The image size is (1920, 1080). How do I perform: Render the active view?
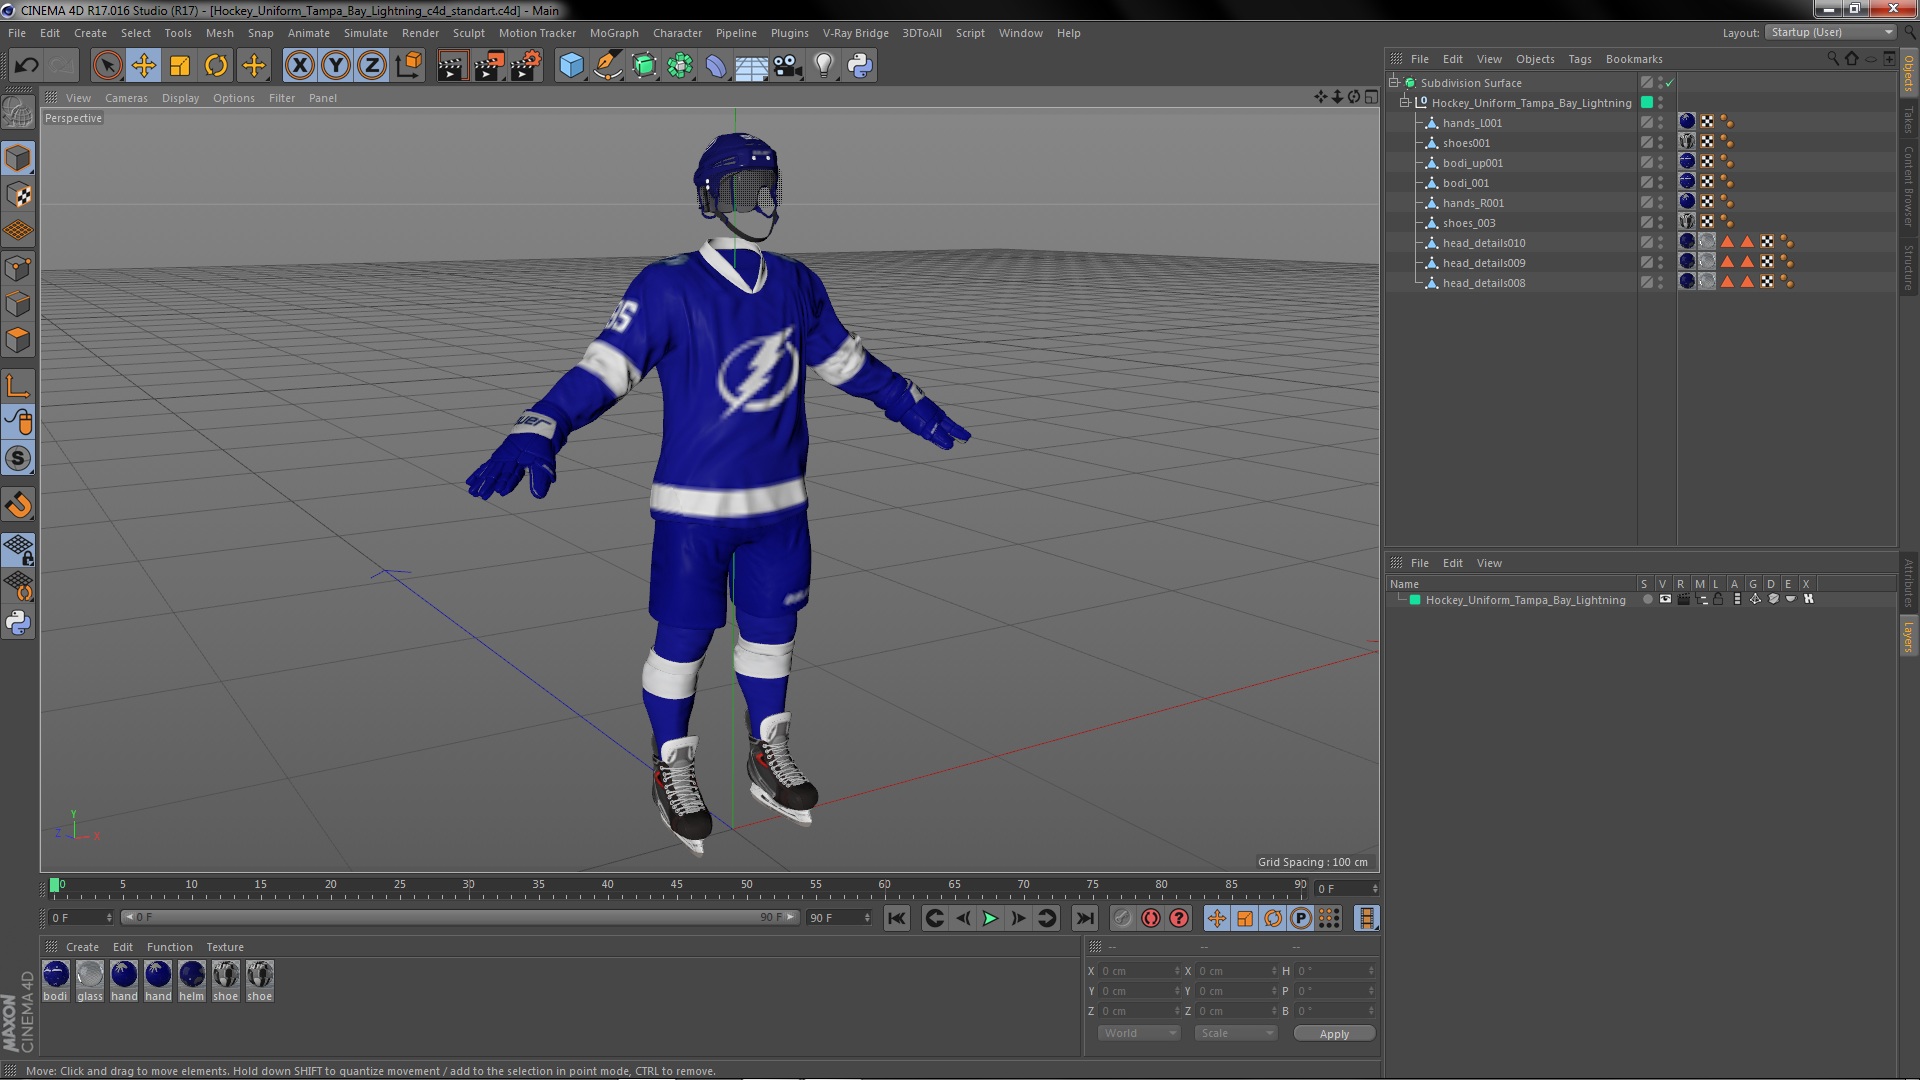coord(451,66)
